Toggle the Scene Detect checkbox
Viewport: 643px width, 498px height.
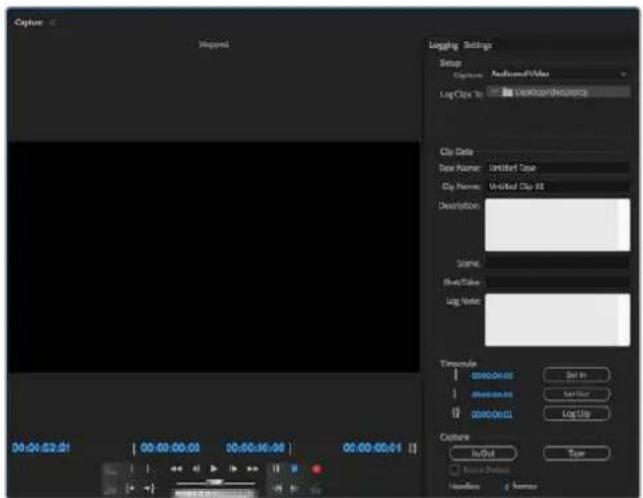point(454,470)
